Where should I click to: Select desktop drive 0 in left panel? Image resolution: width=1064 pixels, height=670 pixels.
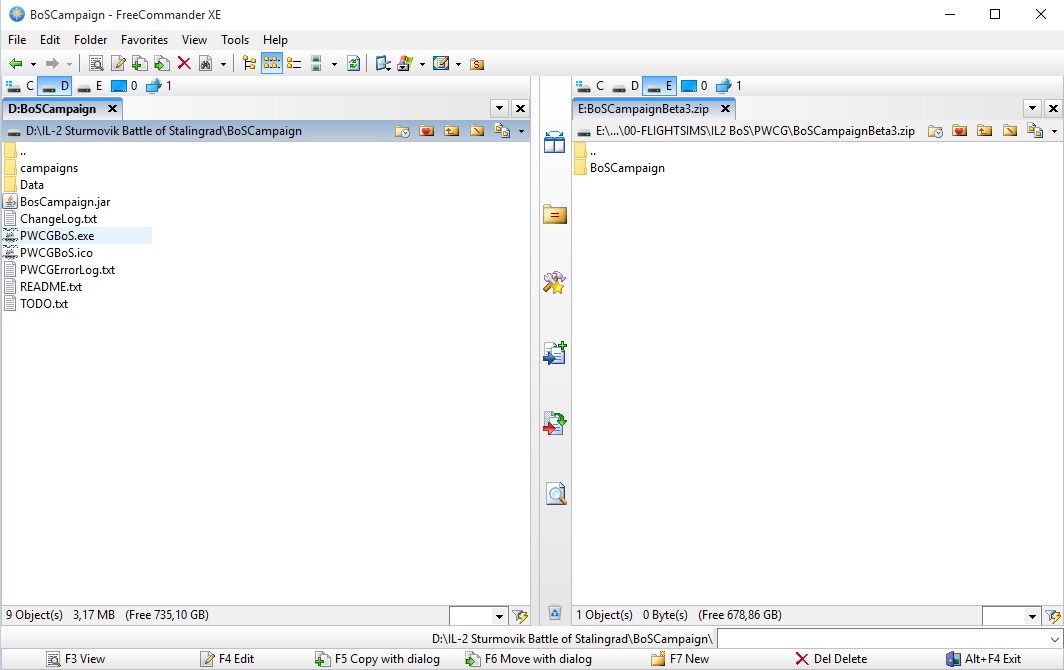[x=124, y=86]
